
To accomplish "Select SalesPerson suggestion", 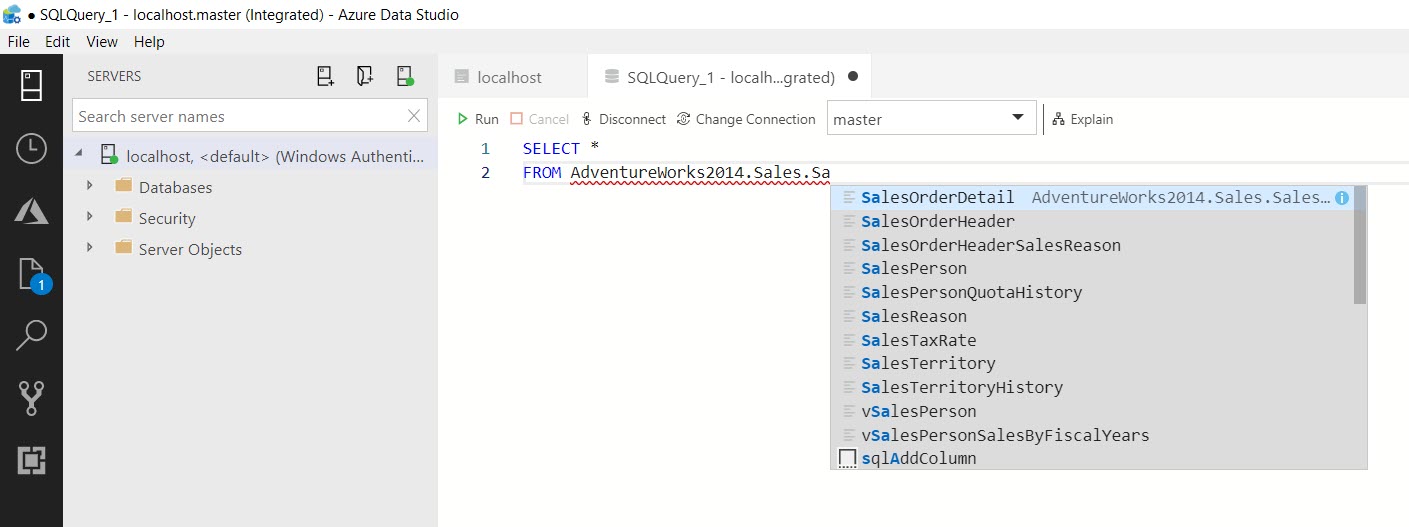I will [1091, 269].
